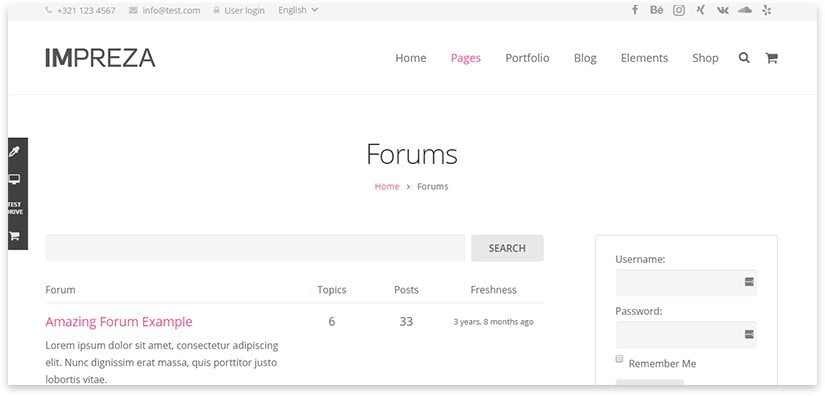Open the Elements menu item
This screenshot has height=396, width=825.
(x=645, y=58)
